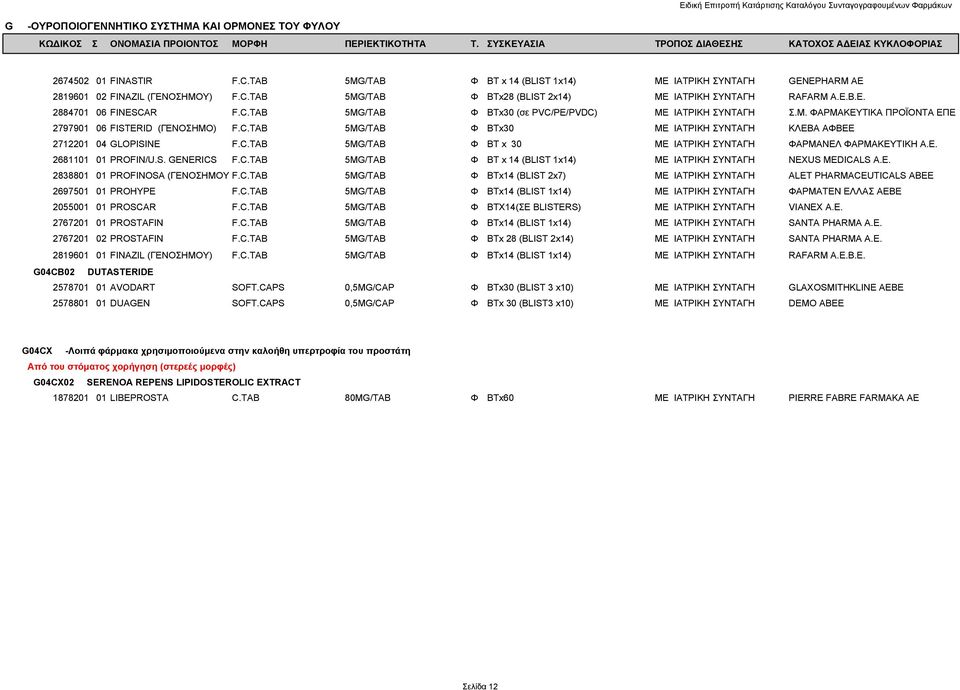Select code 2884701
960x690 pixels.
pyautogui.click(x=70, y=113)
